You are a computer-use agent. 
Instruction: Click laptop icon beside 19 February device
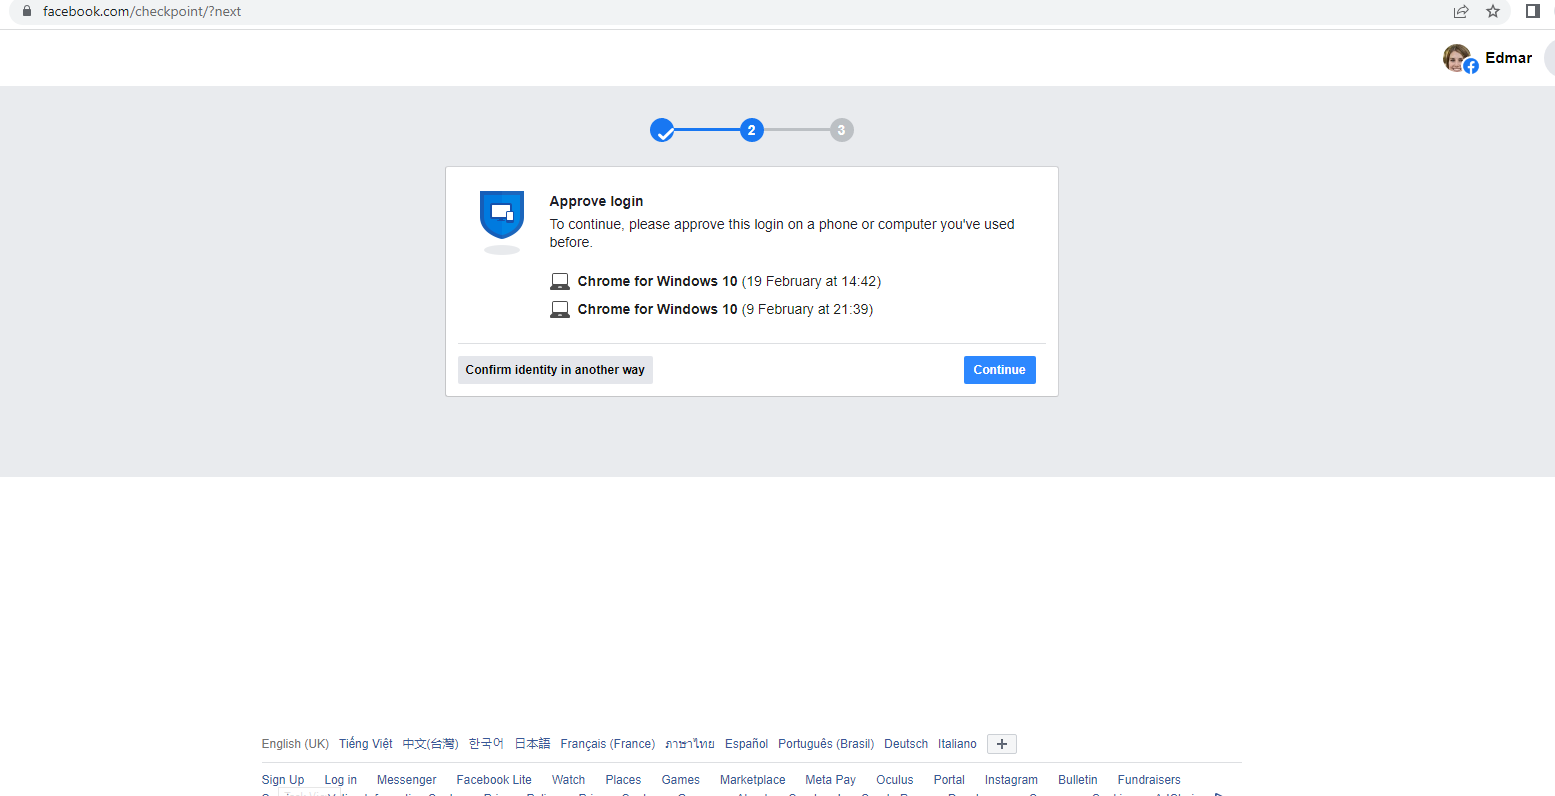pos(560,282)
